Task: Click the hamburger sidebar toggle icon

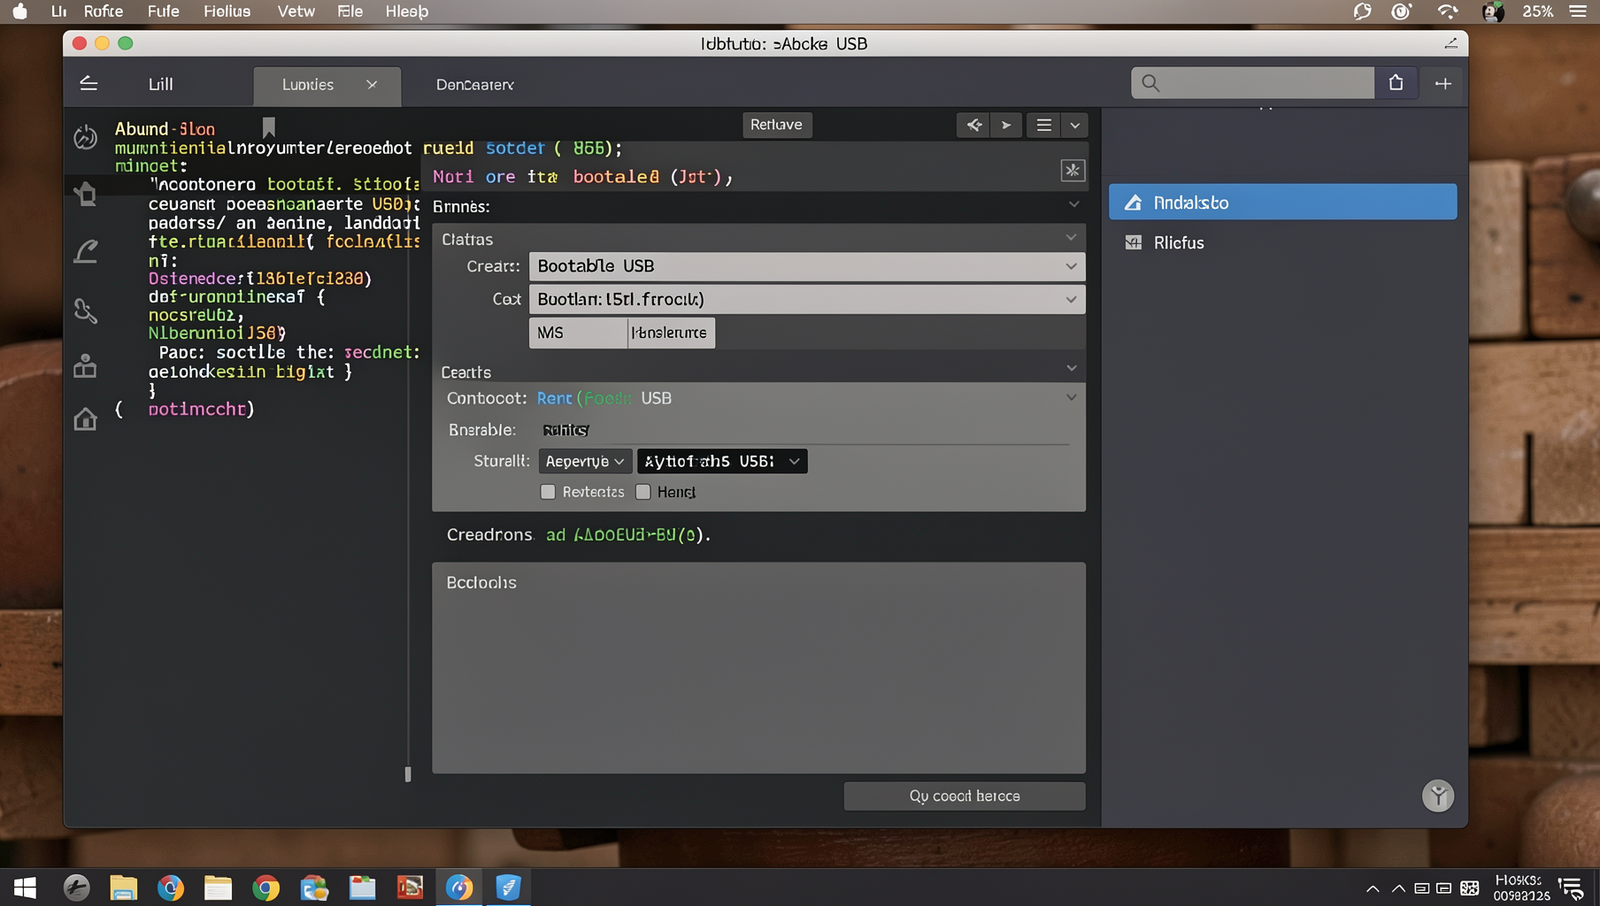Action: click(88, 84)
